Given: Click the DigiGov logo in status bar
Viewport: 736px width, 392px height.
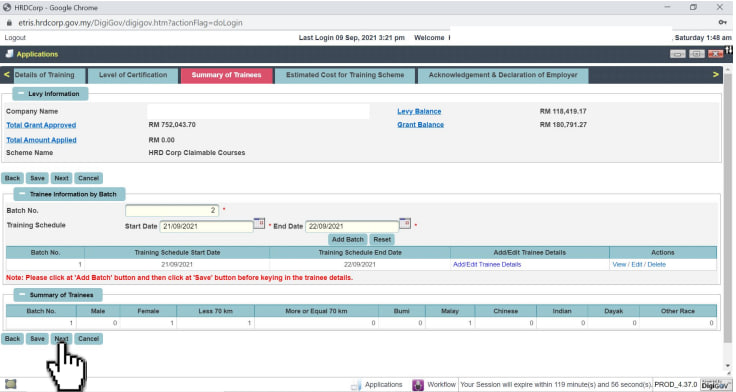Looking at the screenshot, I should 715,384.
